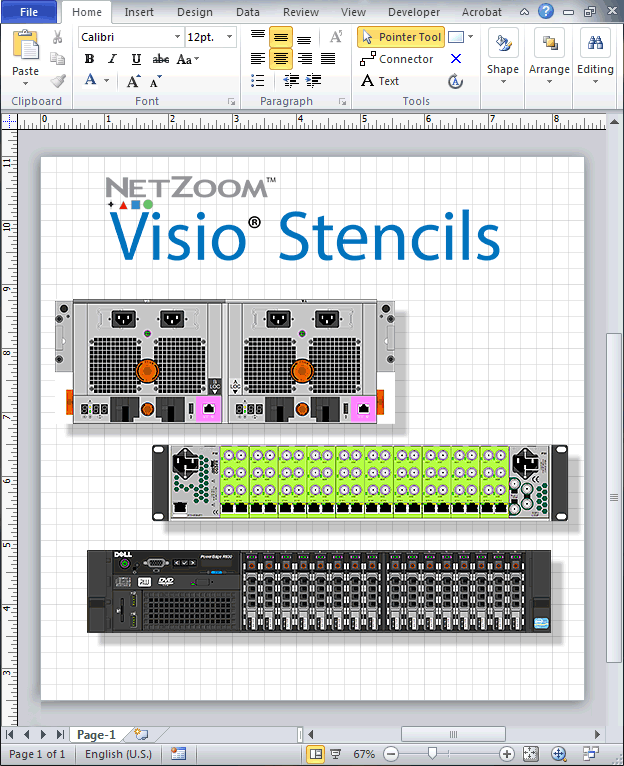Rotate text using the text direction icon
This screenshot has width=624, height=766.
tap(336, 37)
